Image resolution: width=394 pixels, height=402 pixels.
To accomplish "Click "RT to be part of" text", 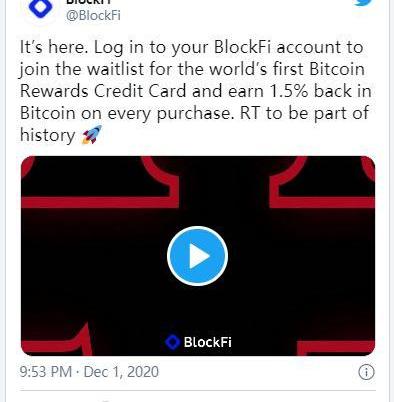I will [304, 113].
